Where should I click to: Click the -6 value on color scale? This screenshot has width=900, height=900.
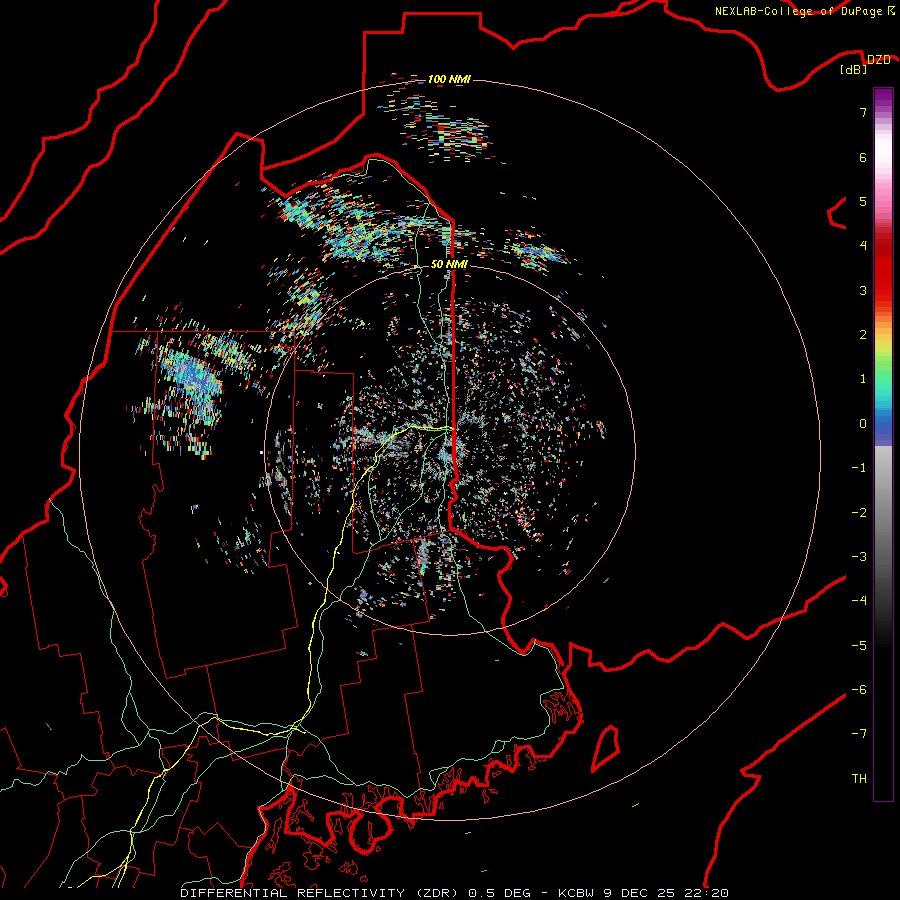(859, 690)
